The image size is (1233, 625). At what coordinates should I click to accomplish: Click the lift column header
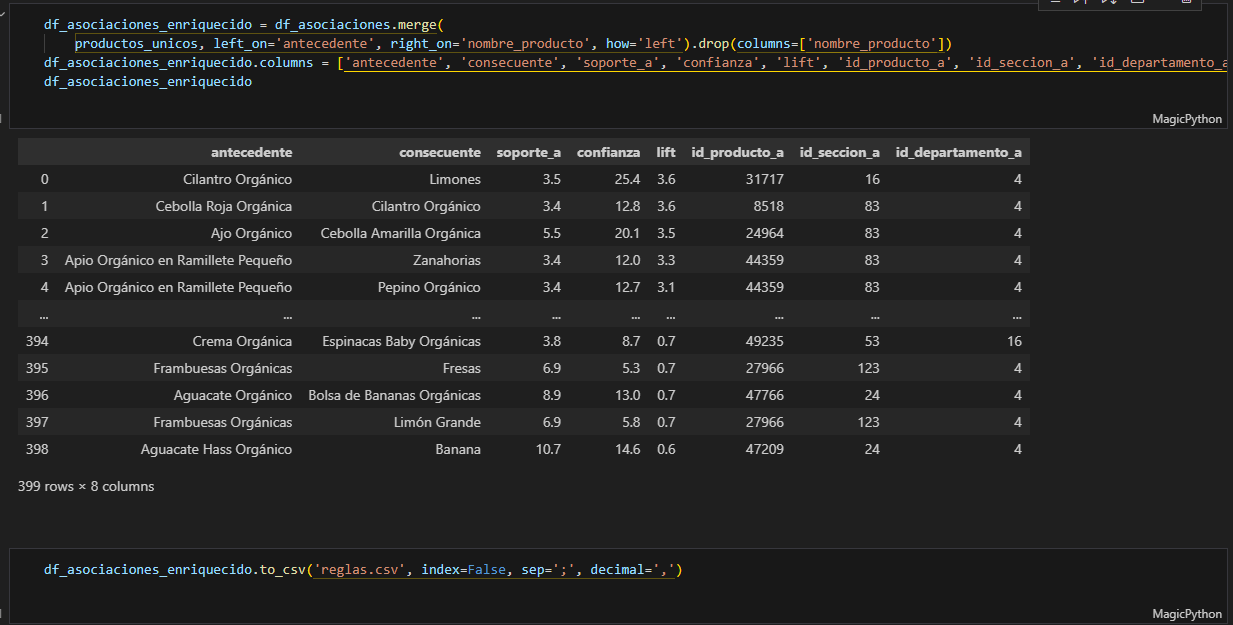tap(666, 152)
